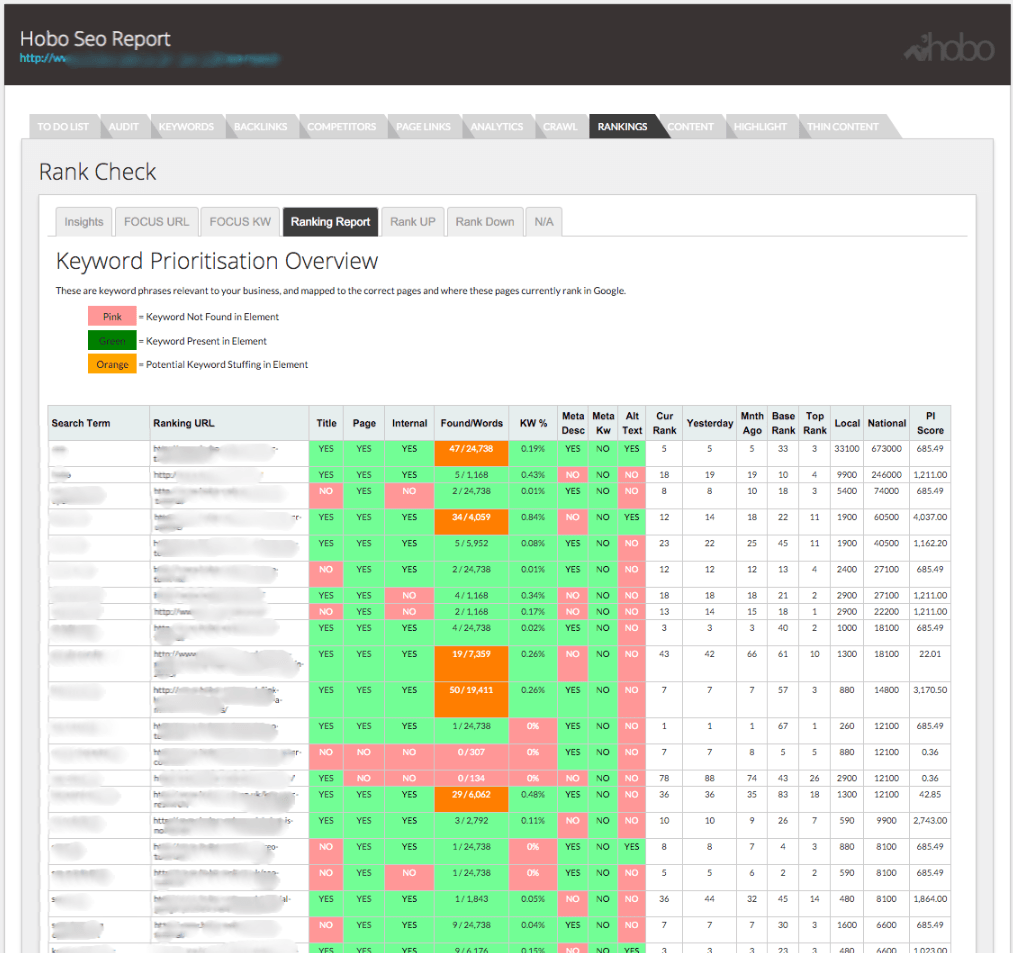The width and height of the screenshot is (1013, 953).
Task: Open the HIGHLIGHT tab
Action: [x=760, y=127]
